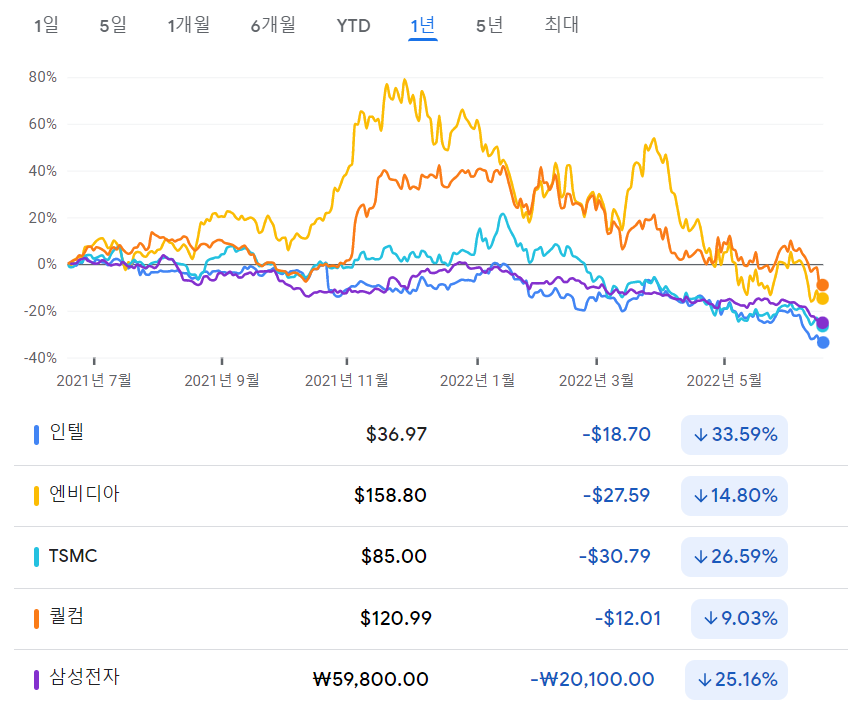Click the purple marker next to 삼성전자
861x709 pixels.
(x=36, y=679)
